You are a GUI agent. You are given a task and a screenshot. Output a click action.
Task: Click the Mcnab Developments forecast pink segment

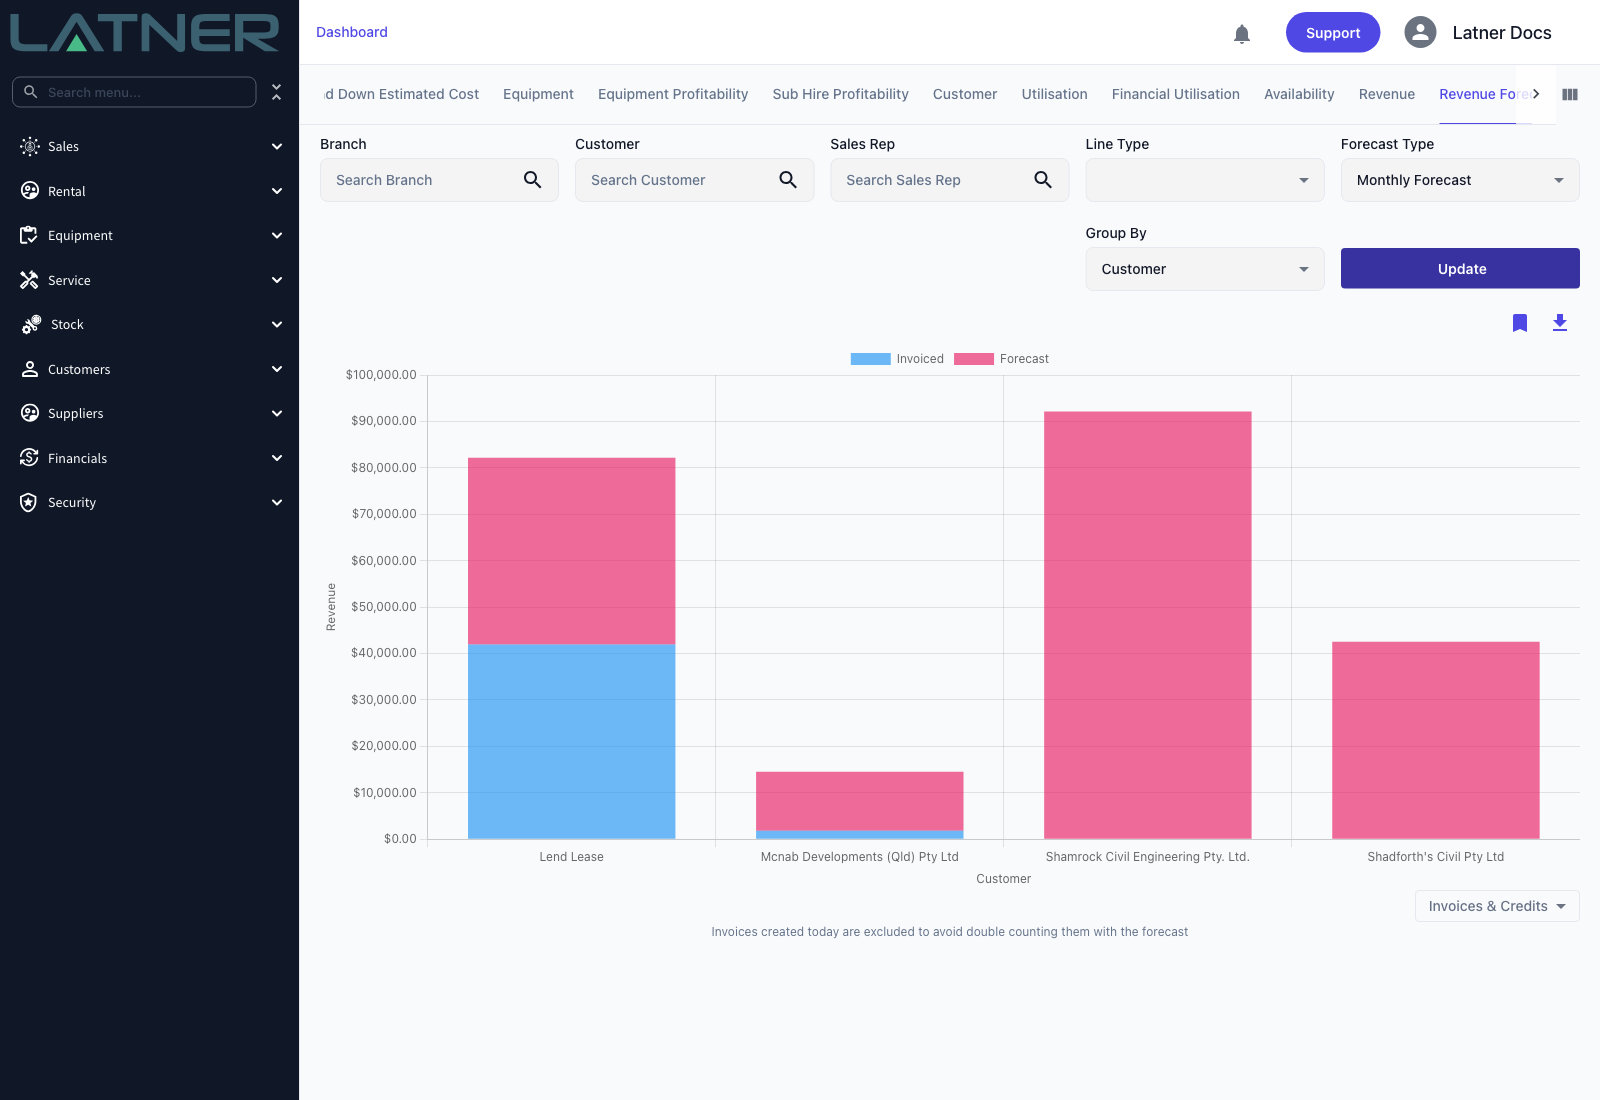860,801
